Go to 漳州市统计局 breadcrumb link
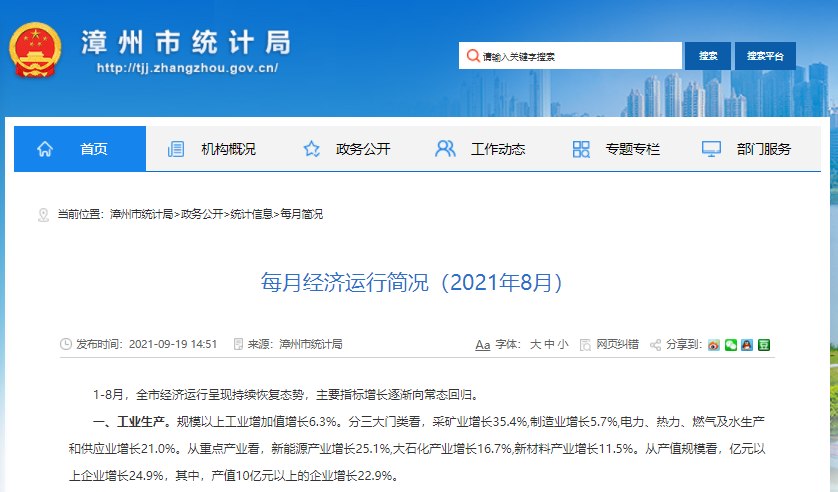 pyautogui.click(x=142, y=214)
